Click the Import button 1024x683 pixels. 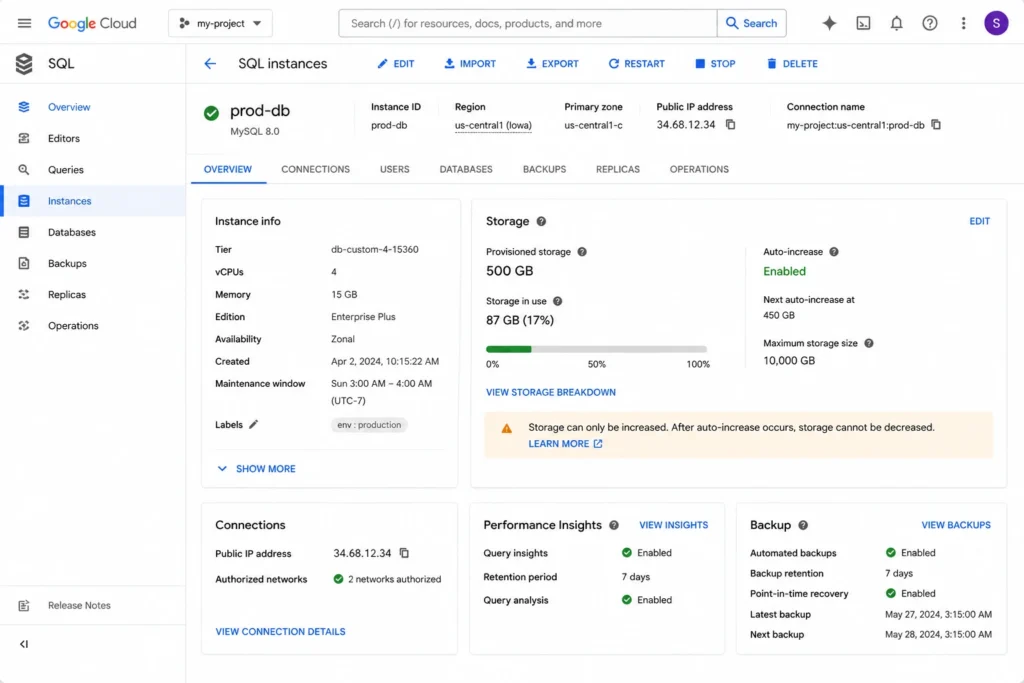470,63
